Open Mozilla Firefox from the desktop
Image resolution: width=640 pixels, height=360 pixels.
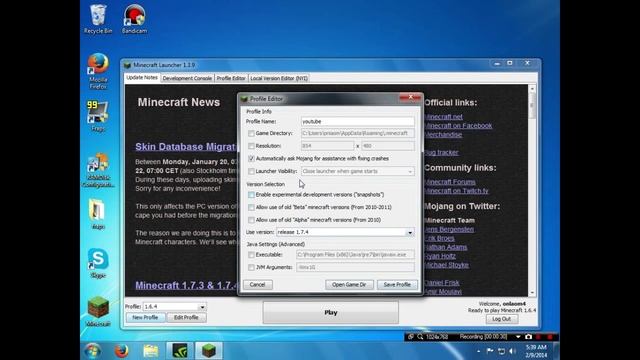[98, 71]
